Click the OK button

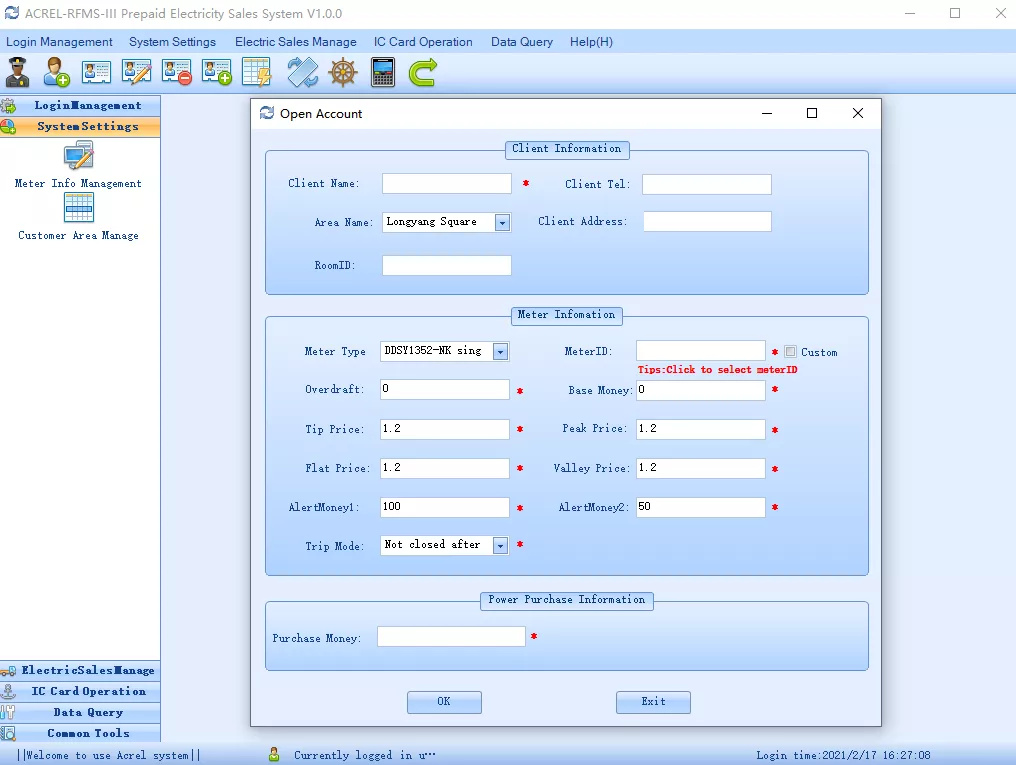444,702
